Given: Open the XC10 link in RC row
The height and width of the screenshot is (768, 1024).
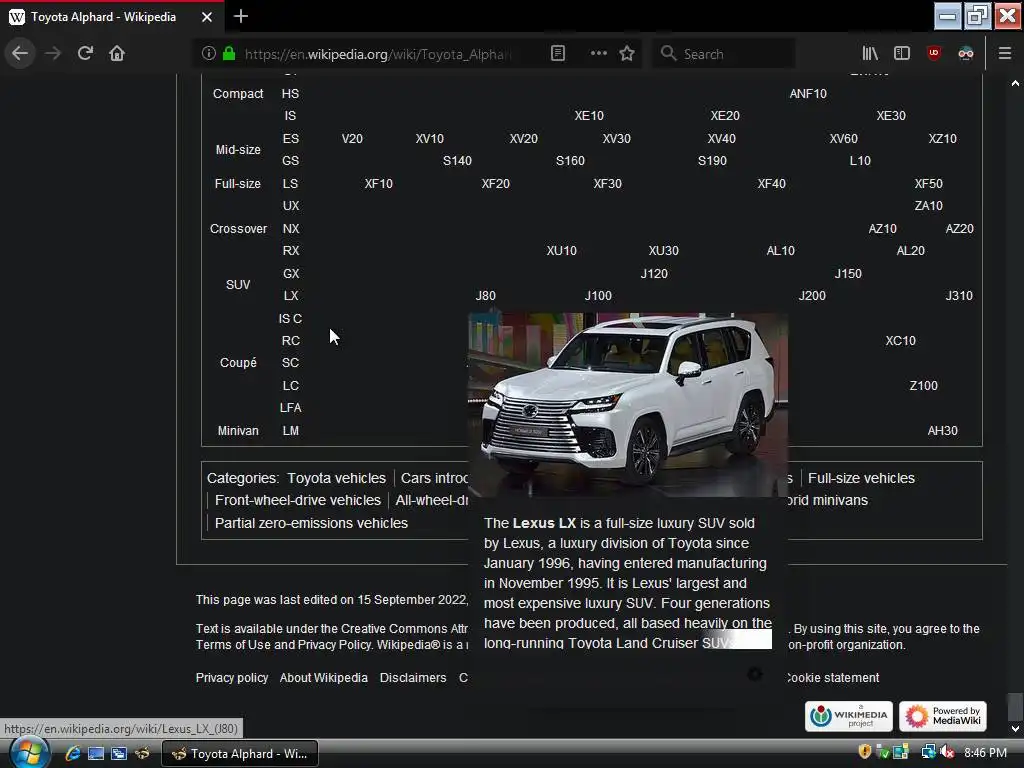Looking at the screenshot, I should [x=901, y=341].
